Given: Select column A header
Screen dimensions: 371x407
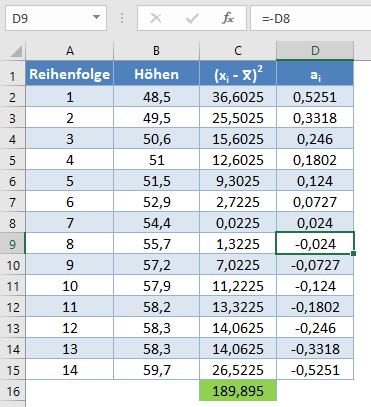Looking at the screenshot, I should coord(69,51).
